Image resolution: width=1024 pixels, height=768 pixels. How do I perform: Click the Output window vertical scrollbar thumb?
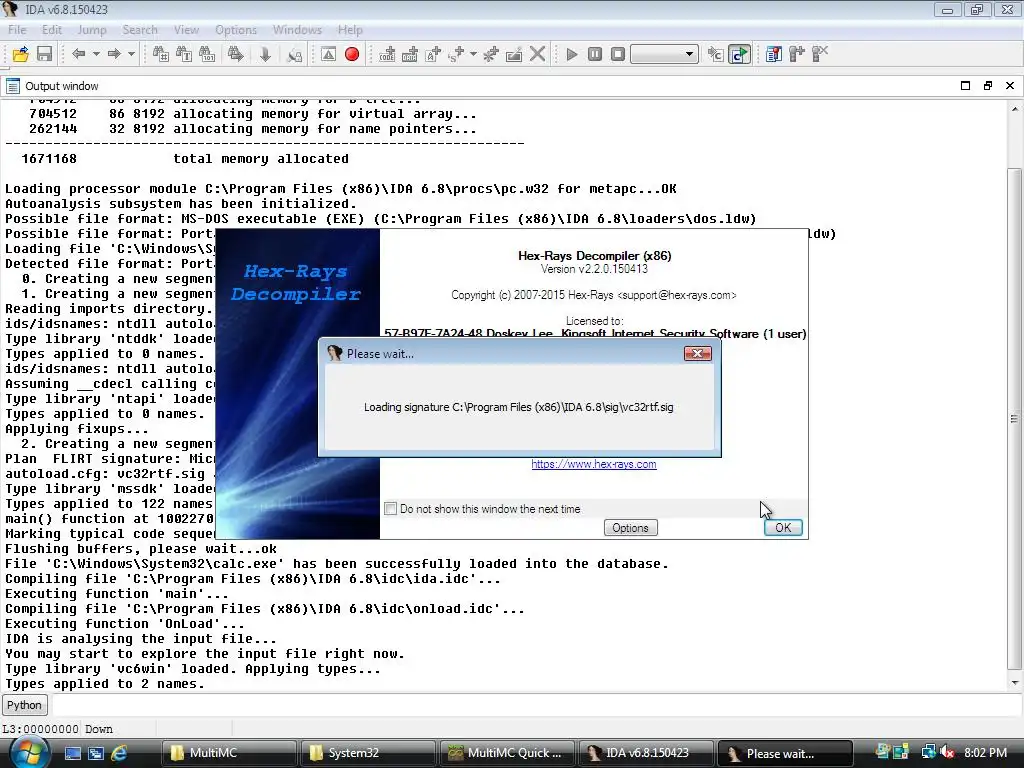[x=1014, y=419]
